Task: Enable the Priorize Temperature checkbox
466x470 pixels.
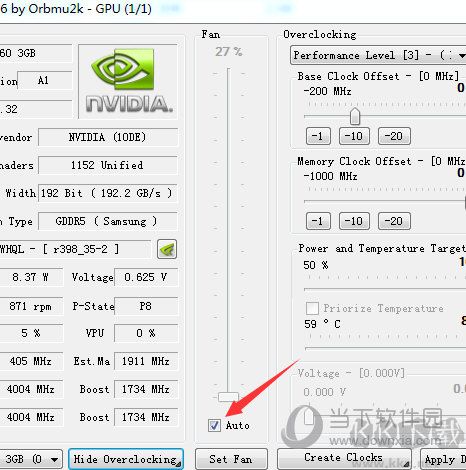Action: coord(312,308)
